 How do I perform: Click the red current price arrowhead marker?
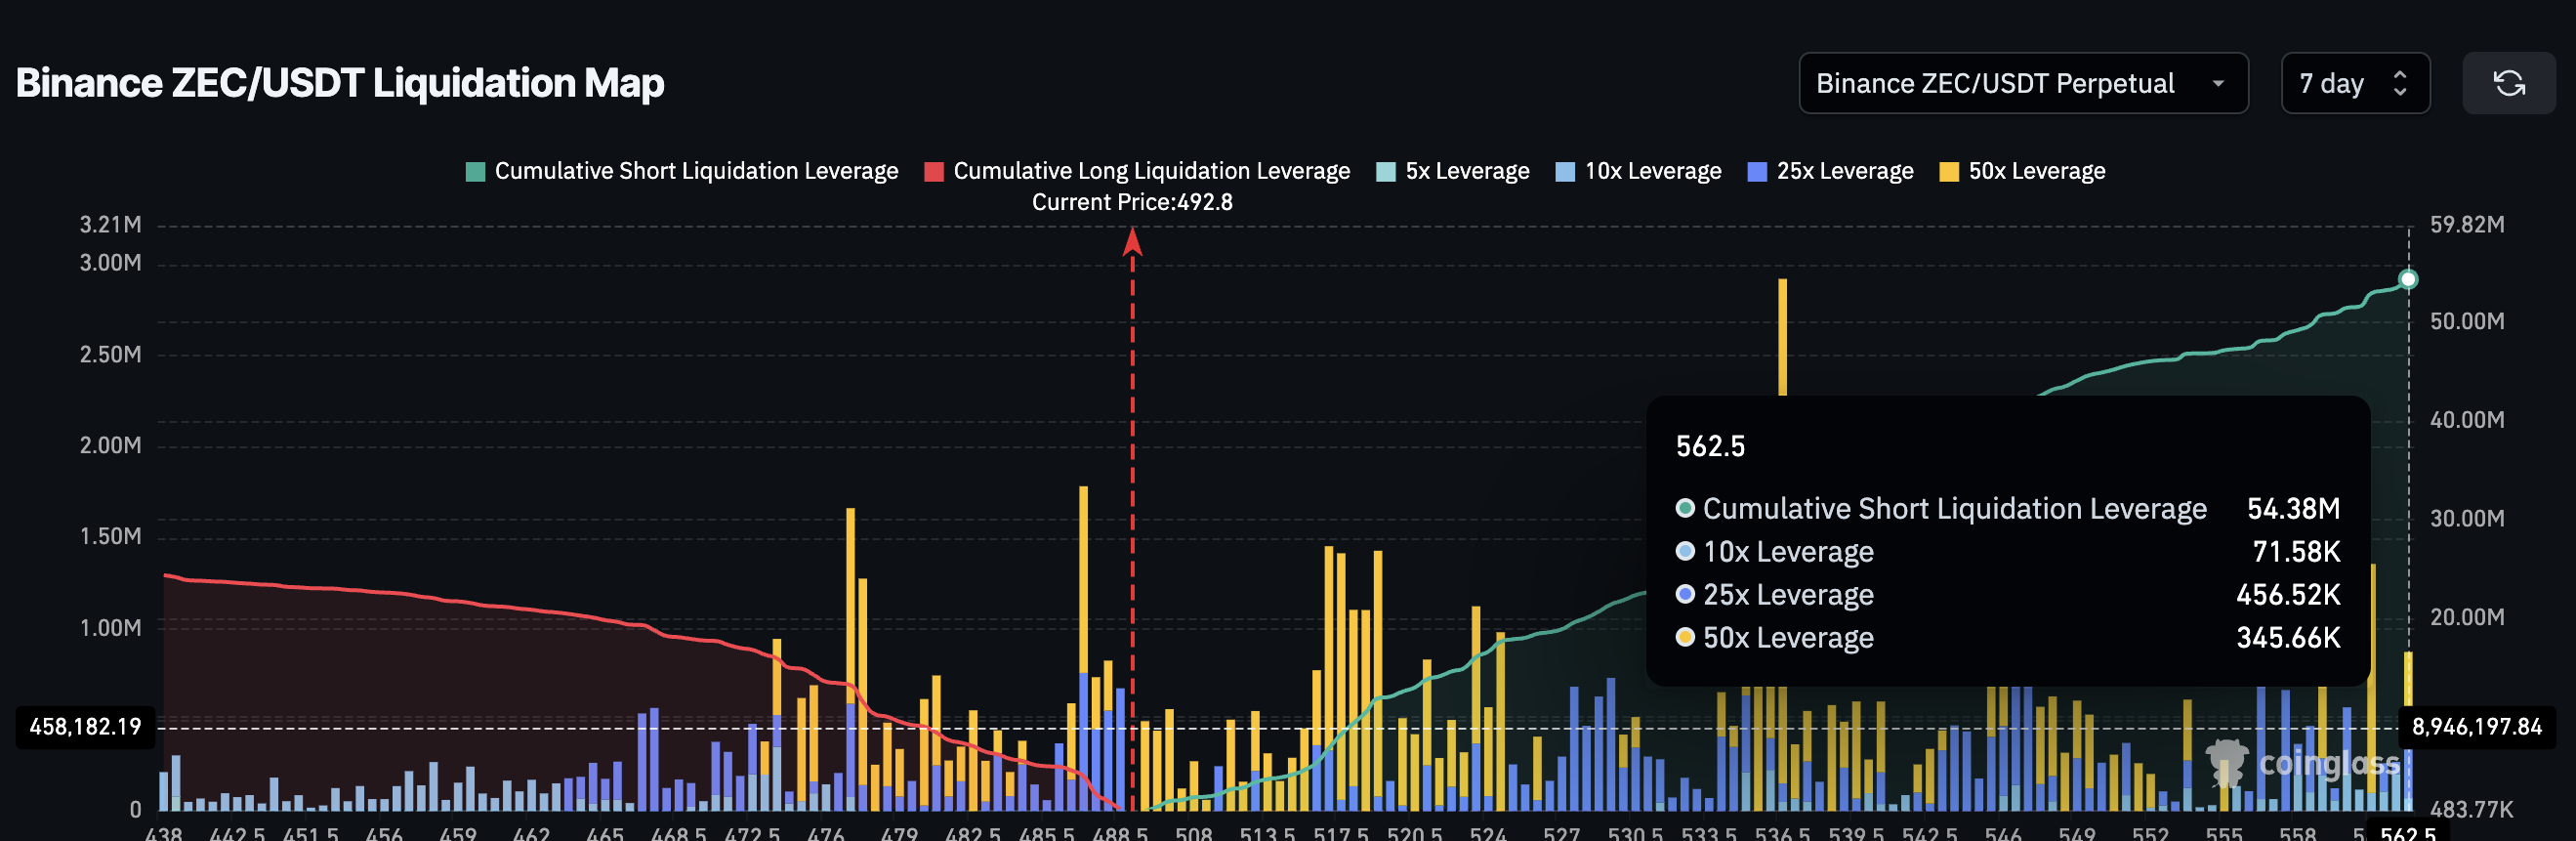(x=1132, y=241)
